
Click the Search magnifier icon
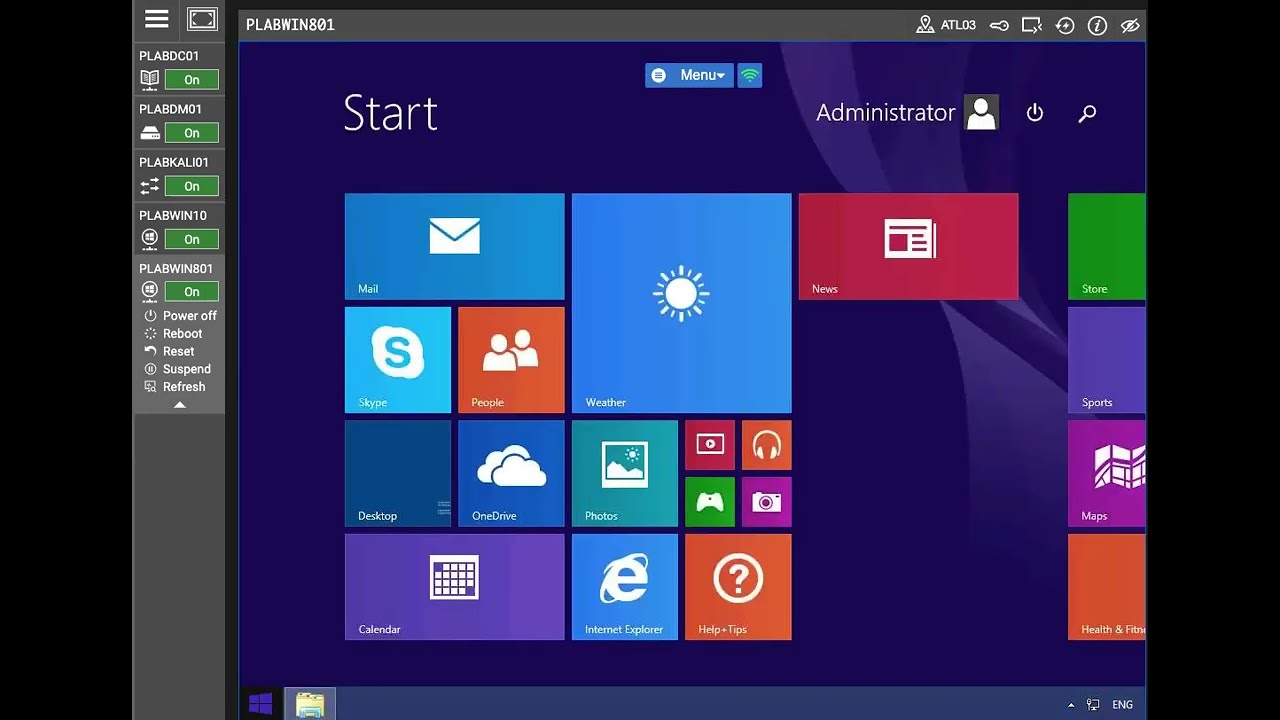coord(1087,113)
